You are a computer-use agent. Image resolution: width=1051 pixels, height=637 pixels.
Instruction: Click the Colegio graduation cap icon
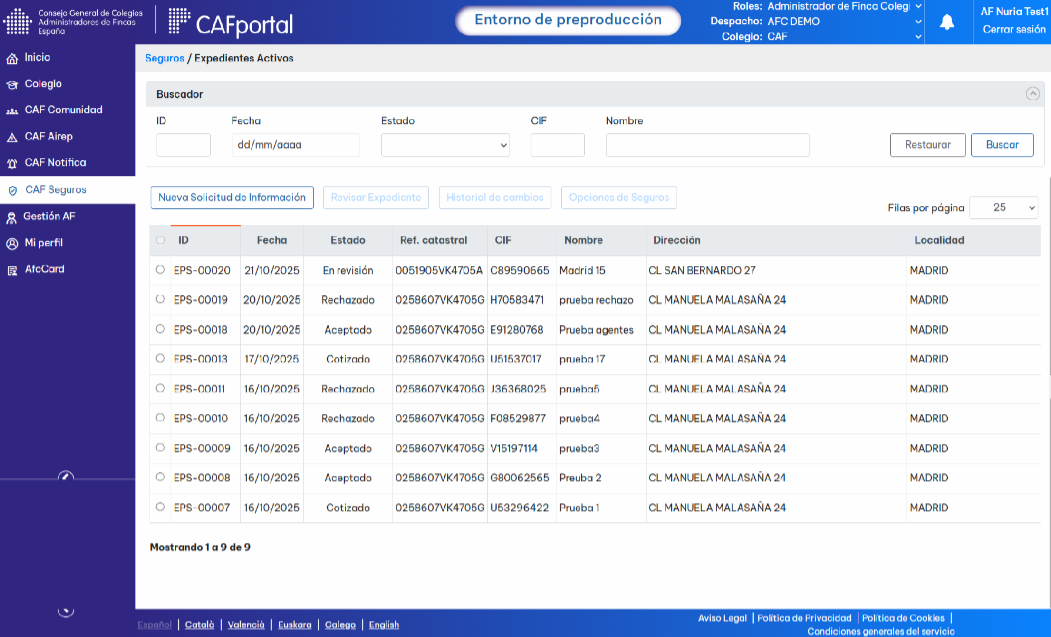pyautogui.click(x=12, y=84)
